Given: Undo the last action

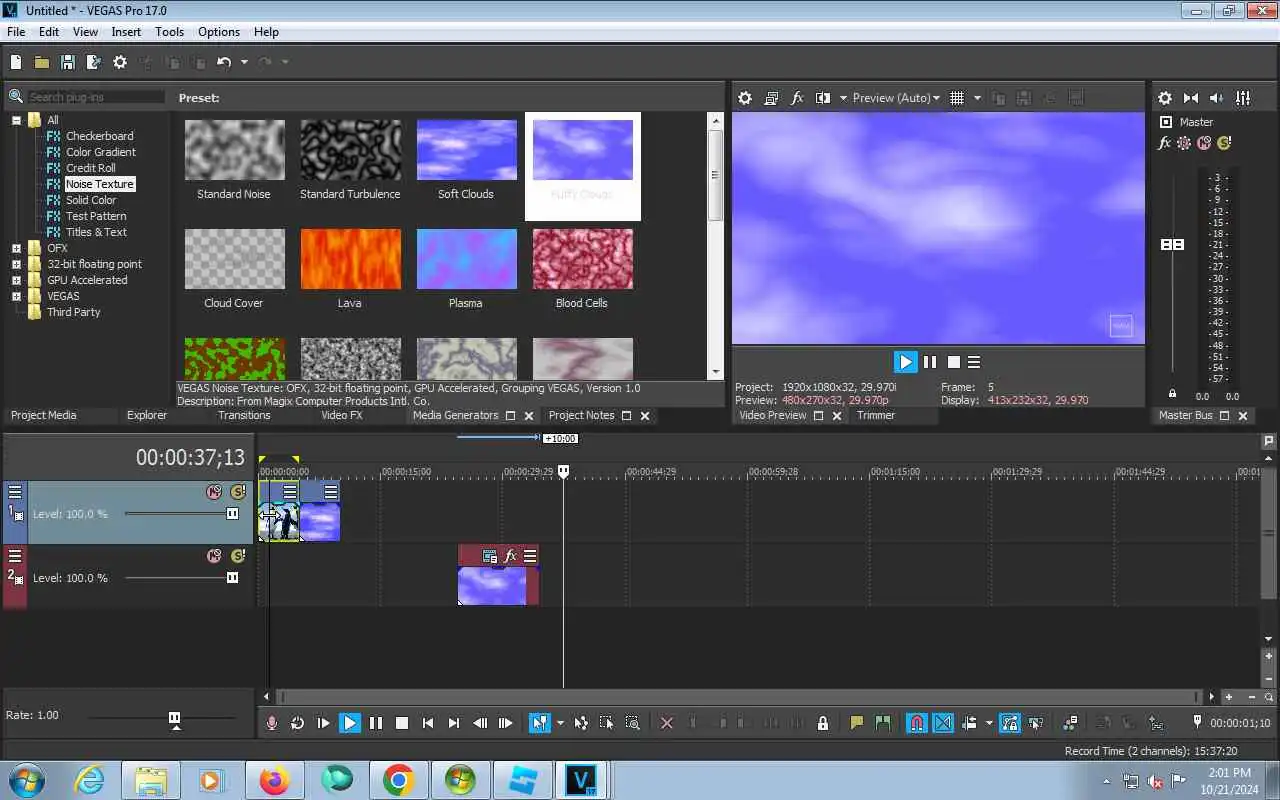Looking at the screenshot, I should [223, 62].
